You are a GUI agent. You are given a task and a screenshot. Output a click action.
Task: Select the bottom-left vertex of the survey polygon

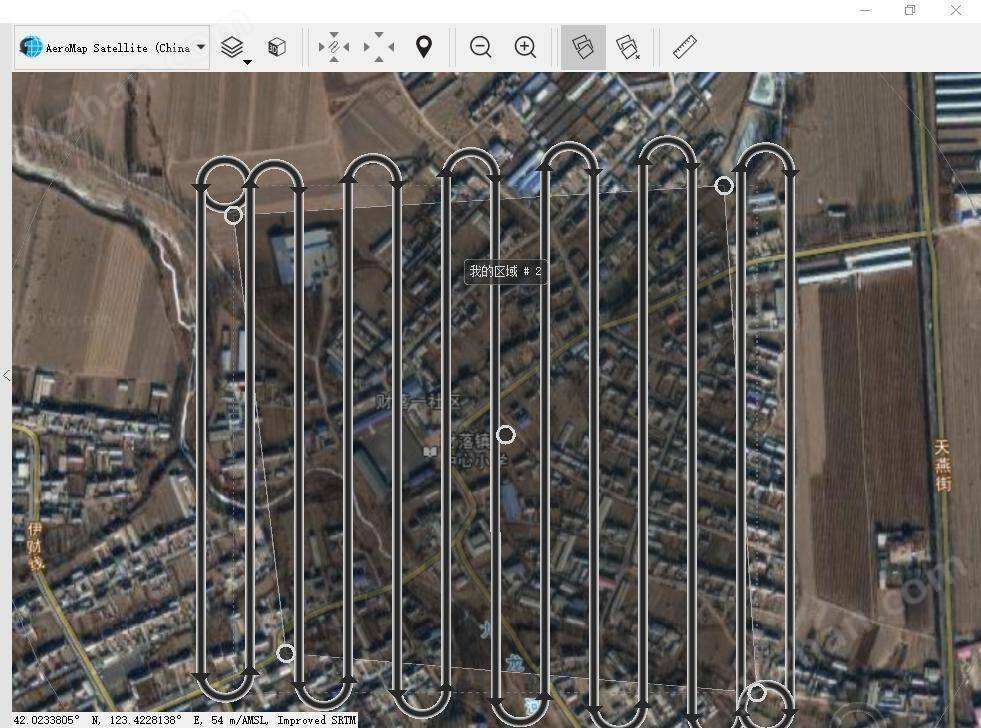pos(286,653)
